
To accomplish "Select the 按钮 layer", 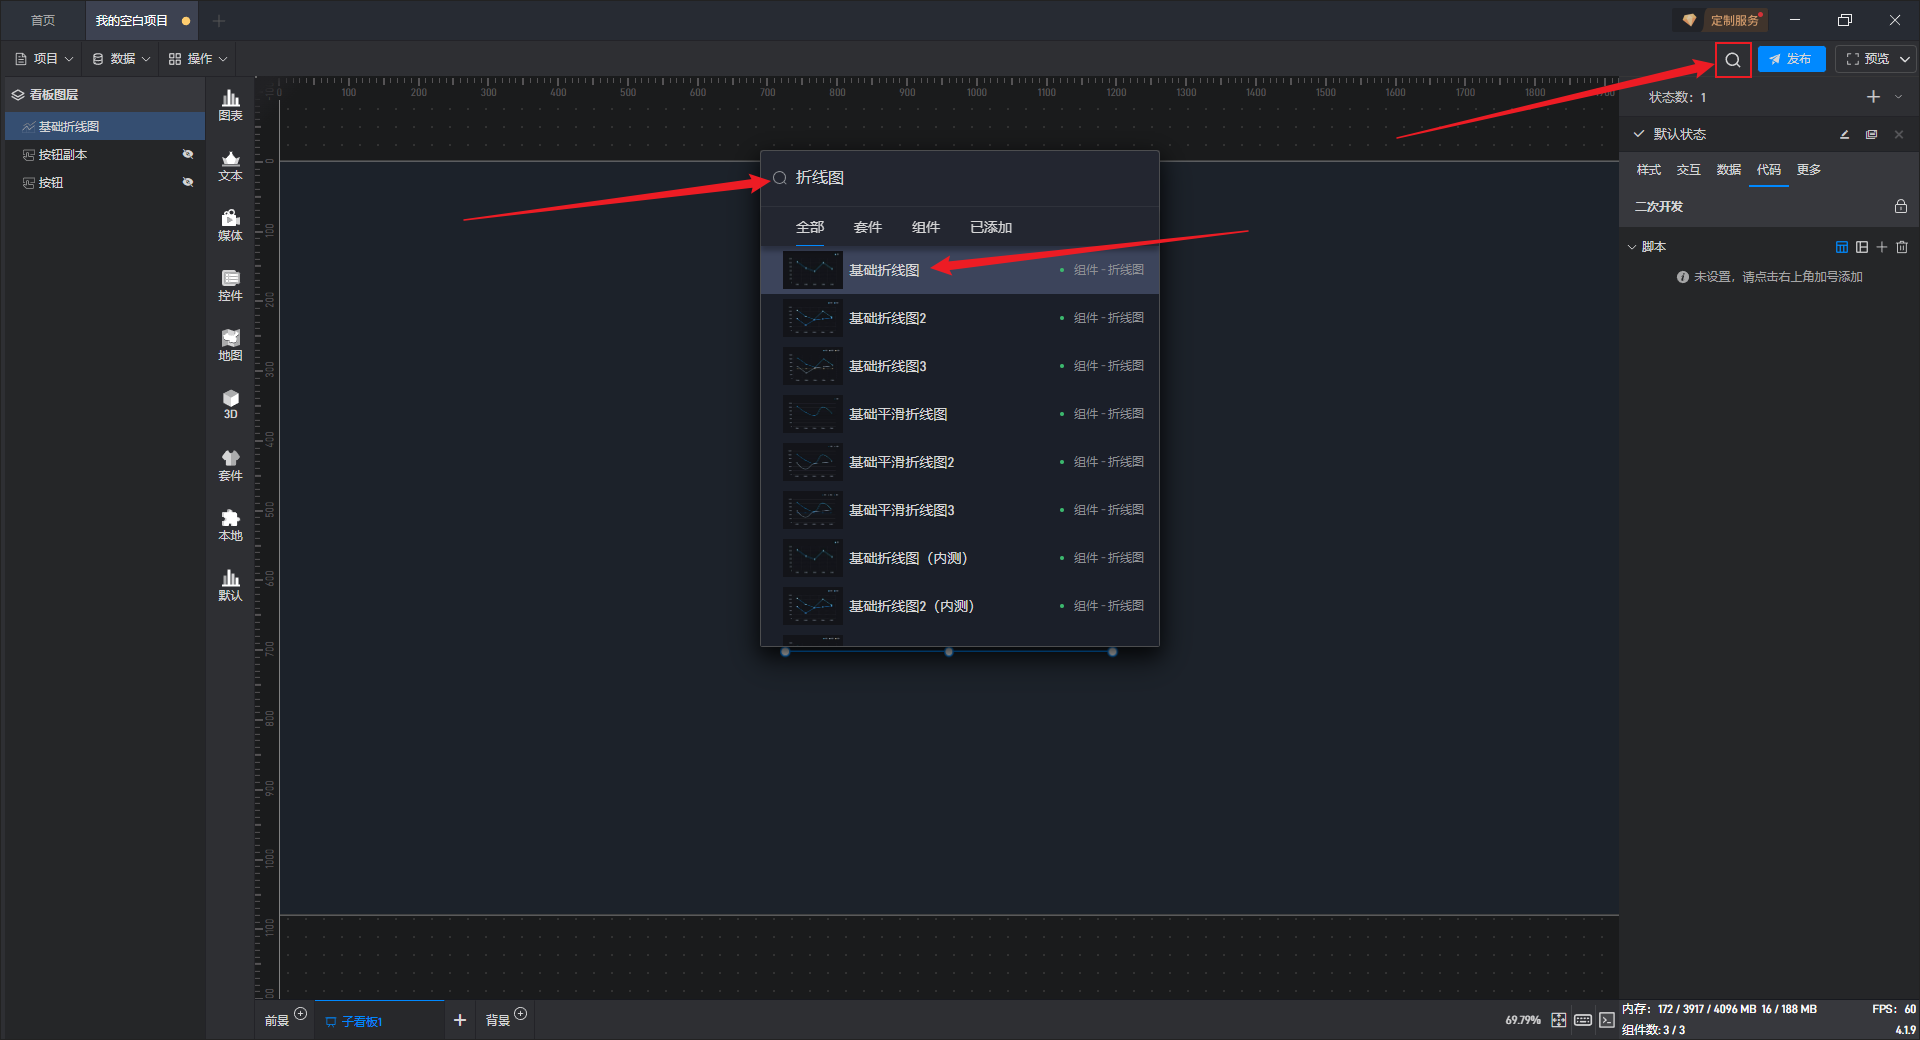I will point(105,182).
